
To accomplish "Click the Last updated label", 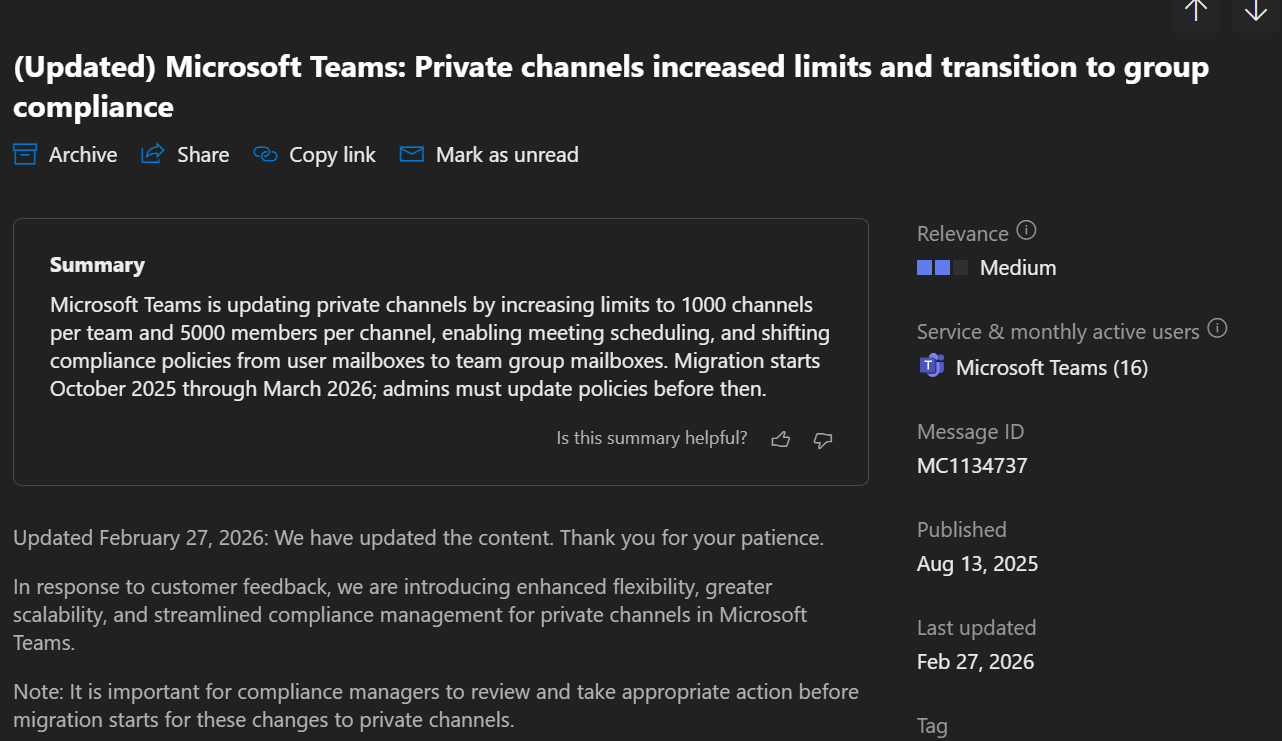I will point(976,628).
